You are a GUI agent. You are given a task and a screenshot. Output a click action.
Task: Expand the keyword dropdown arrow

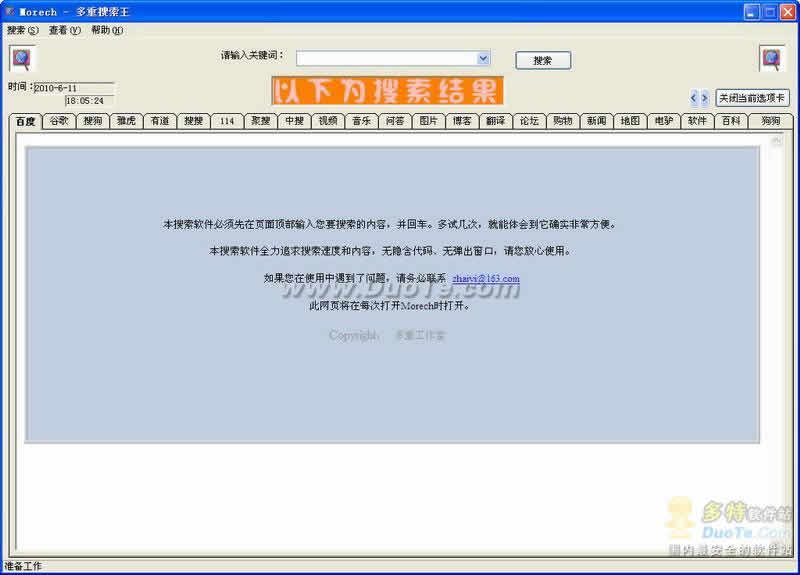point(483,59)
